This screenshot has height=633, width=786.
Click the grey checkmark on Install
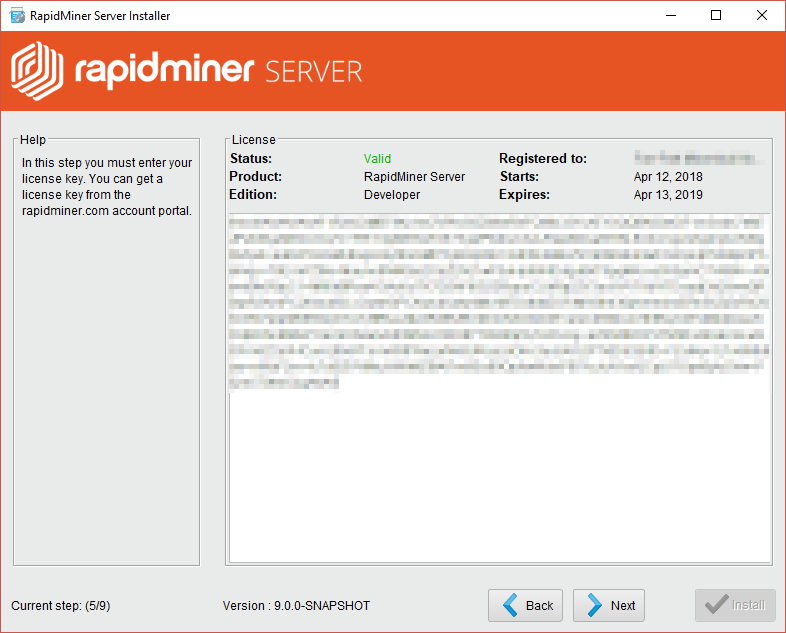[715, 605]
